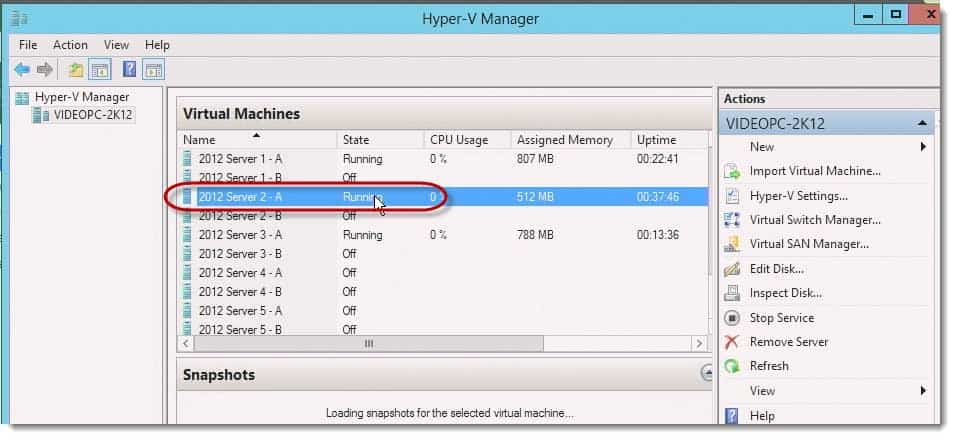
Task: Click the VIDEOPC-2K12 server icon in tree
Action: pyautogui.click(x=41, y=115)
